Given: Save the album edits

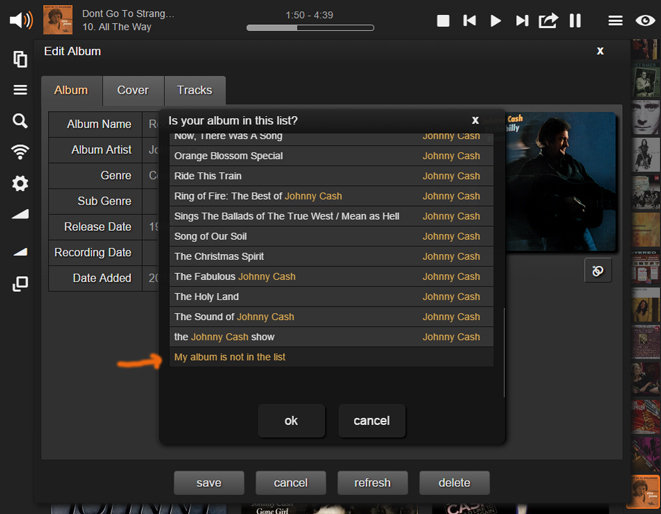Looking at the screenshot, I should tap(209, 483).
